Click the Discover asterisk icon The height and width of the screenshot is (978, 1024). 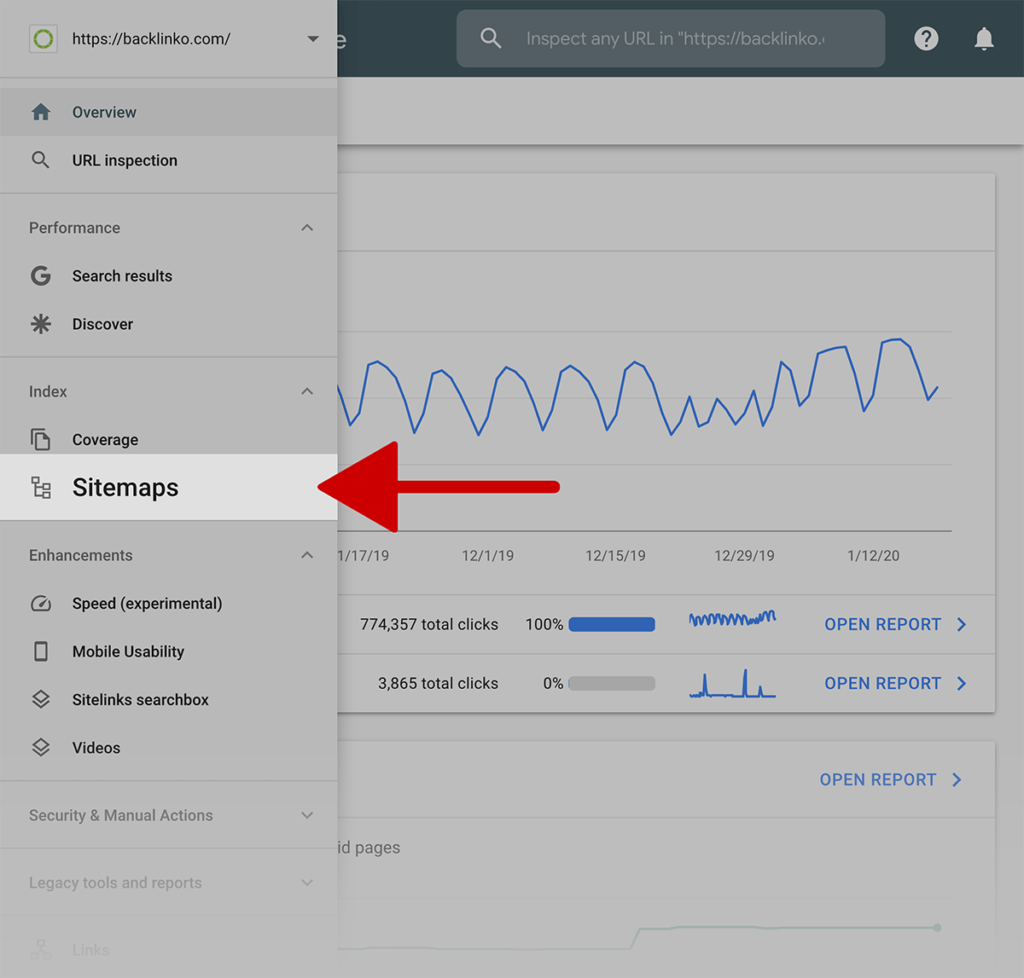41,324
